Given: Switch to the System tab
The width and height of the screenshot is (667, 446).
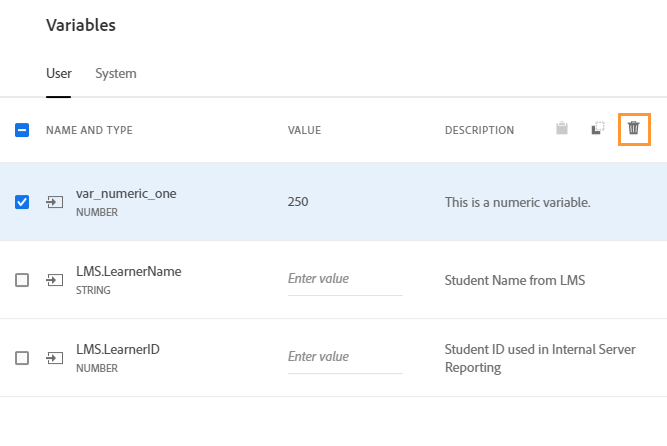Looking at the screenshot, I should coord(116,74).
